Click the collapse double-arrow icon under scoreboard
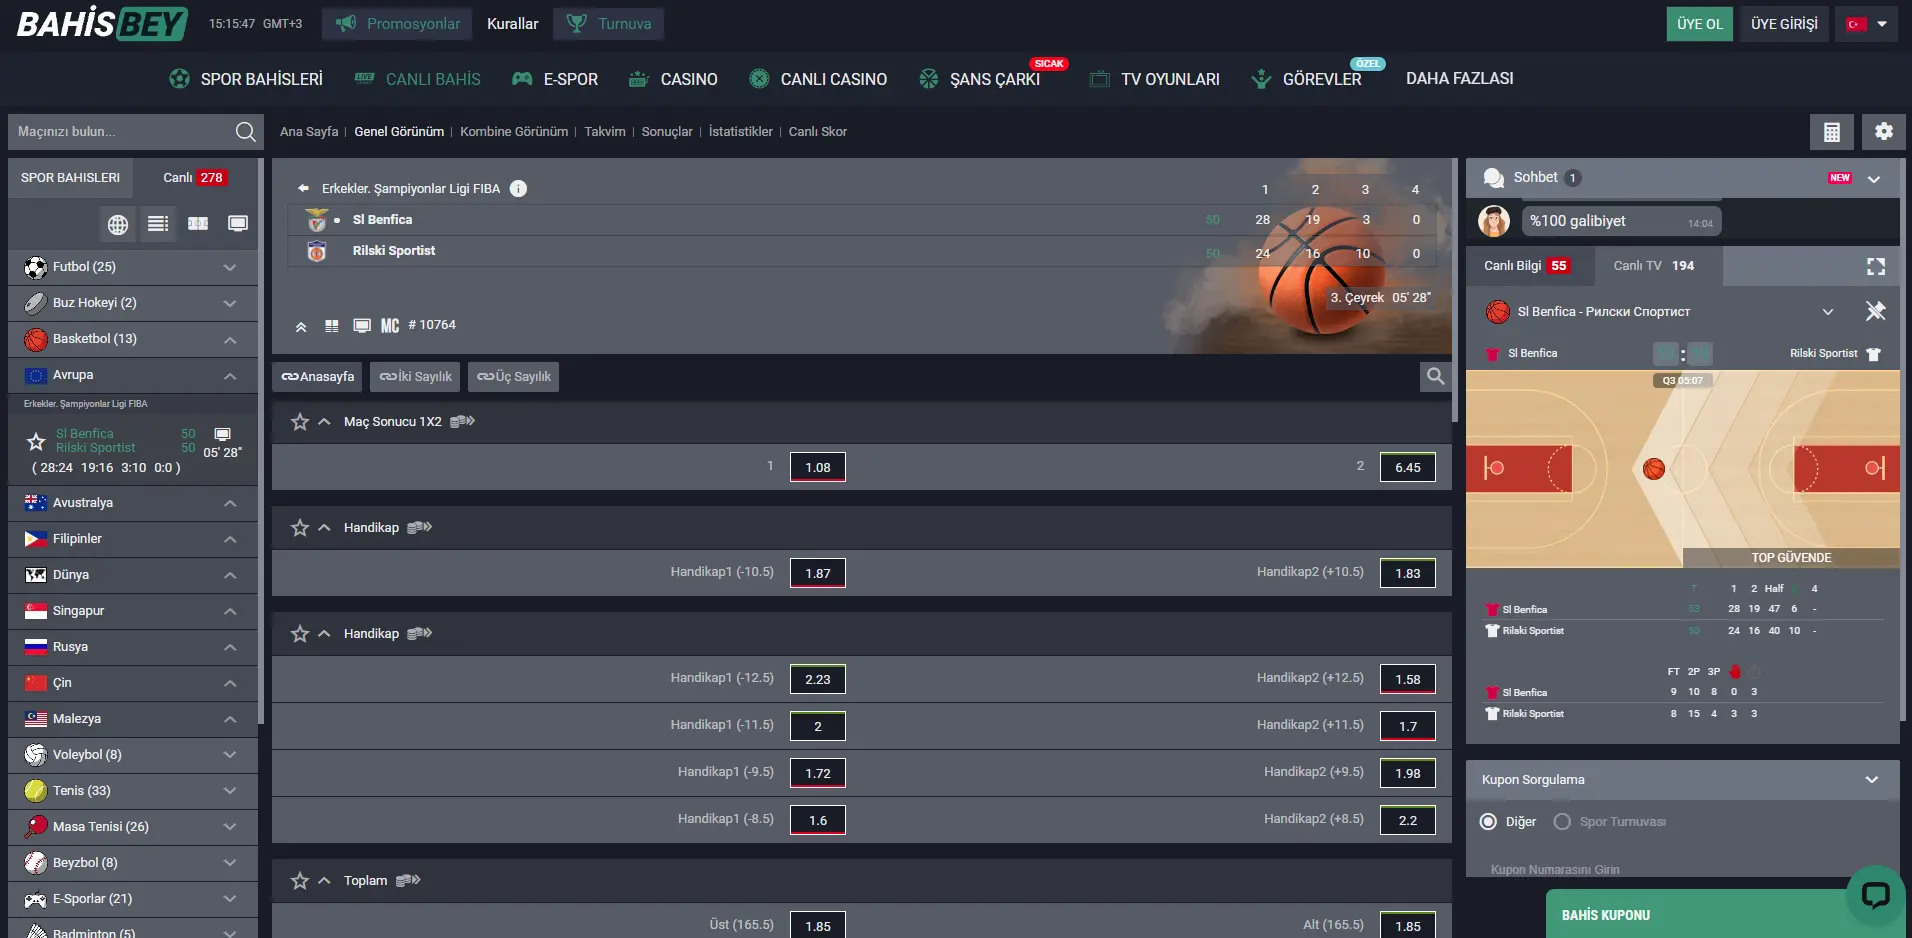The width and height of the screenshot is (1912, 938). pos(301,326)
